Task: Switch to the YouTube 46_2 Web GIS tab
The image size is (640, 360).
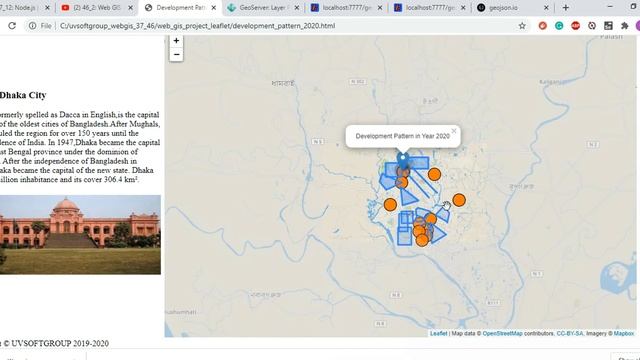Action: (x=97, y=8)
